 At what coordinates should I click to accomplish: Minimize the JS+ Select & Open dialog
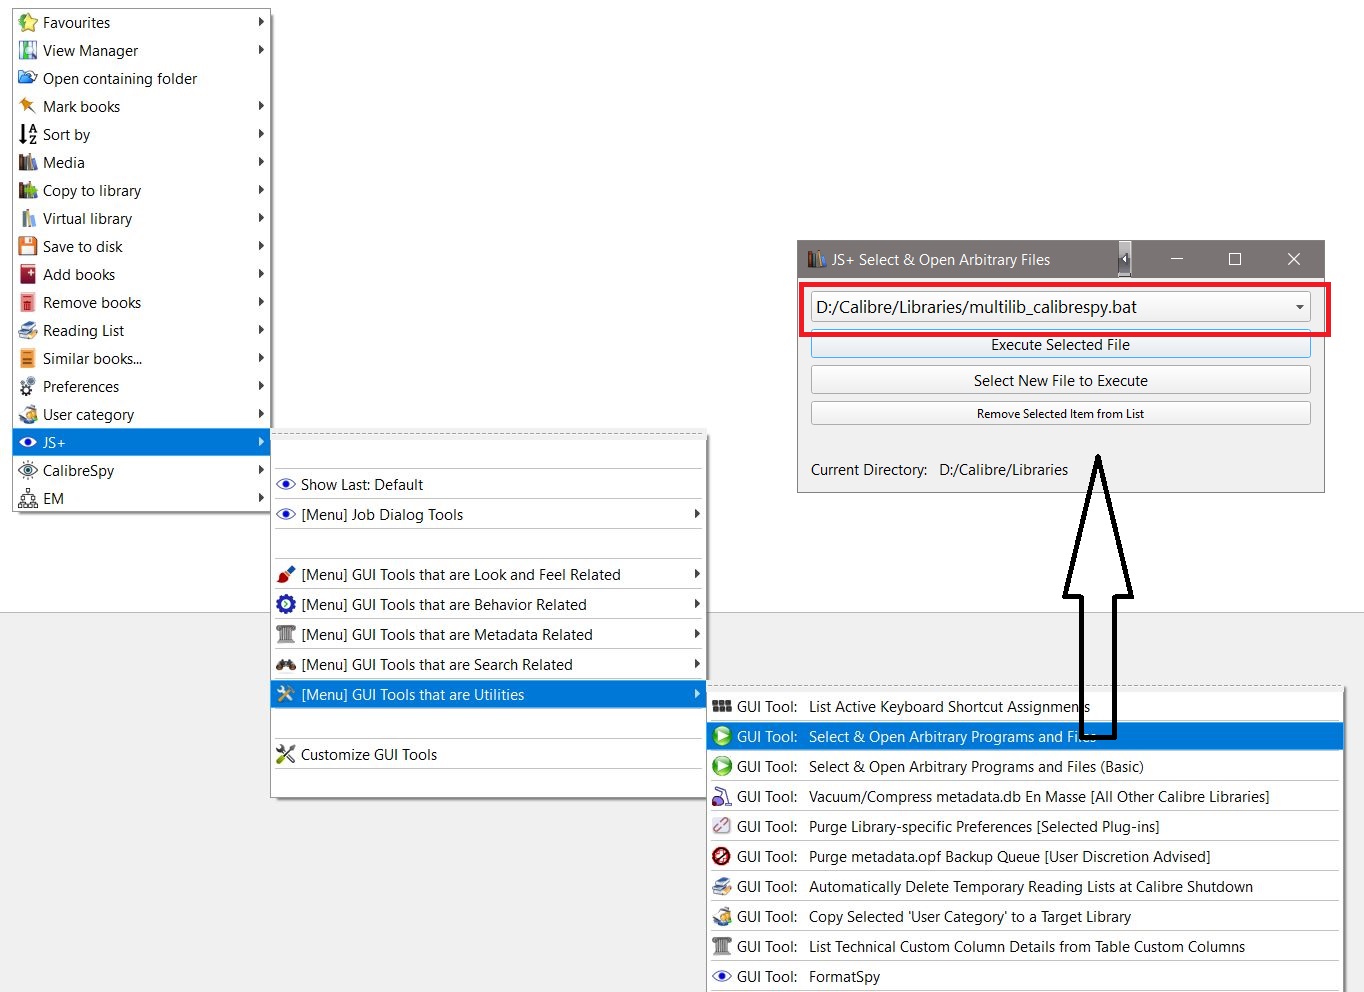1177,259
